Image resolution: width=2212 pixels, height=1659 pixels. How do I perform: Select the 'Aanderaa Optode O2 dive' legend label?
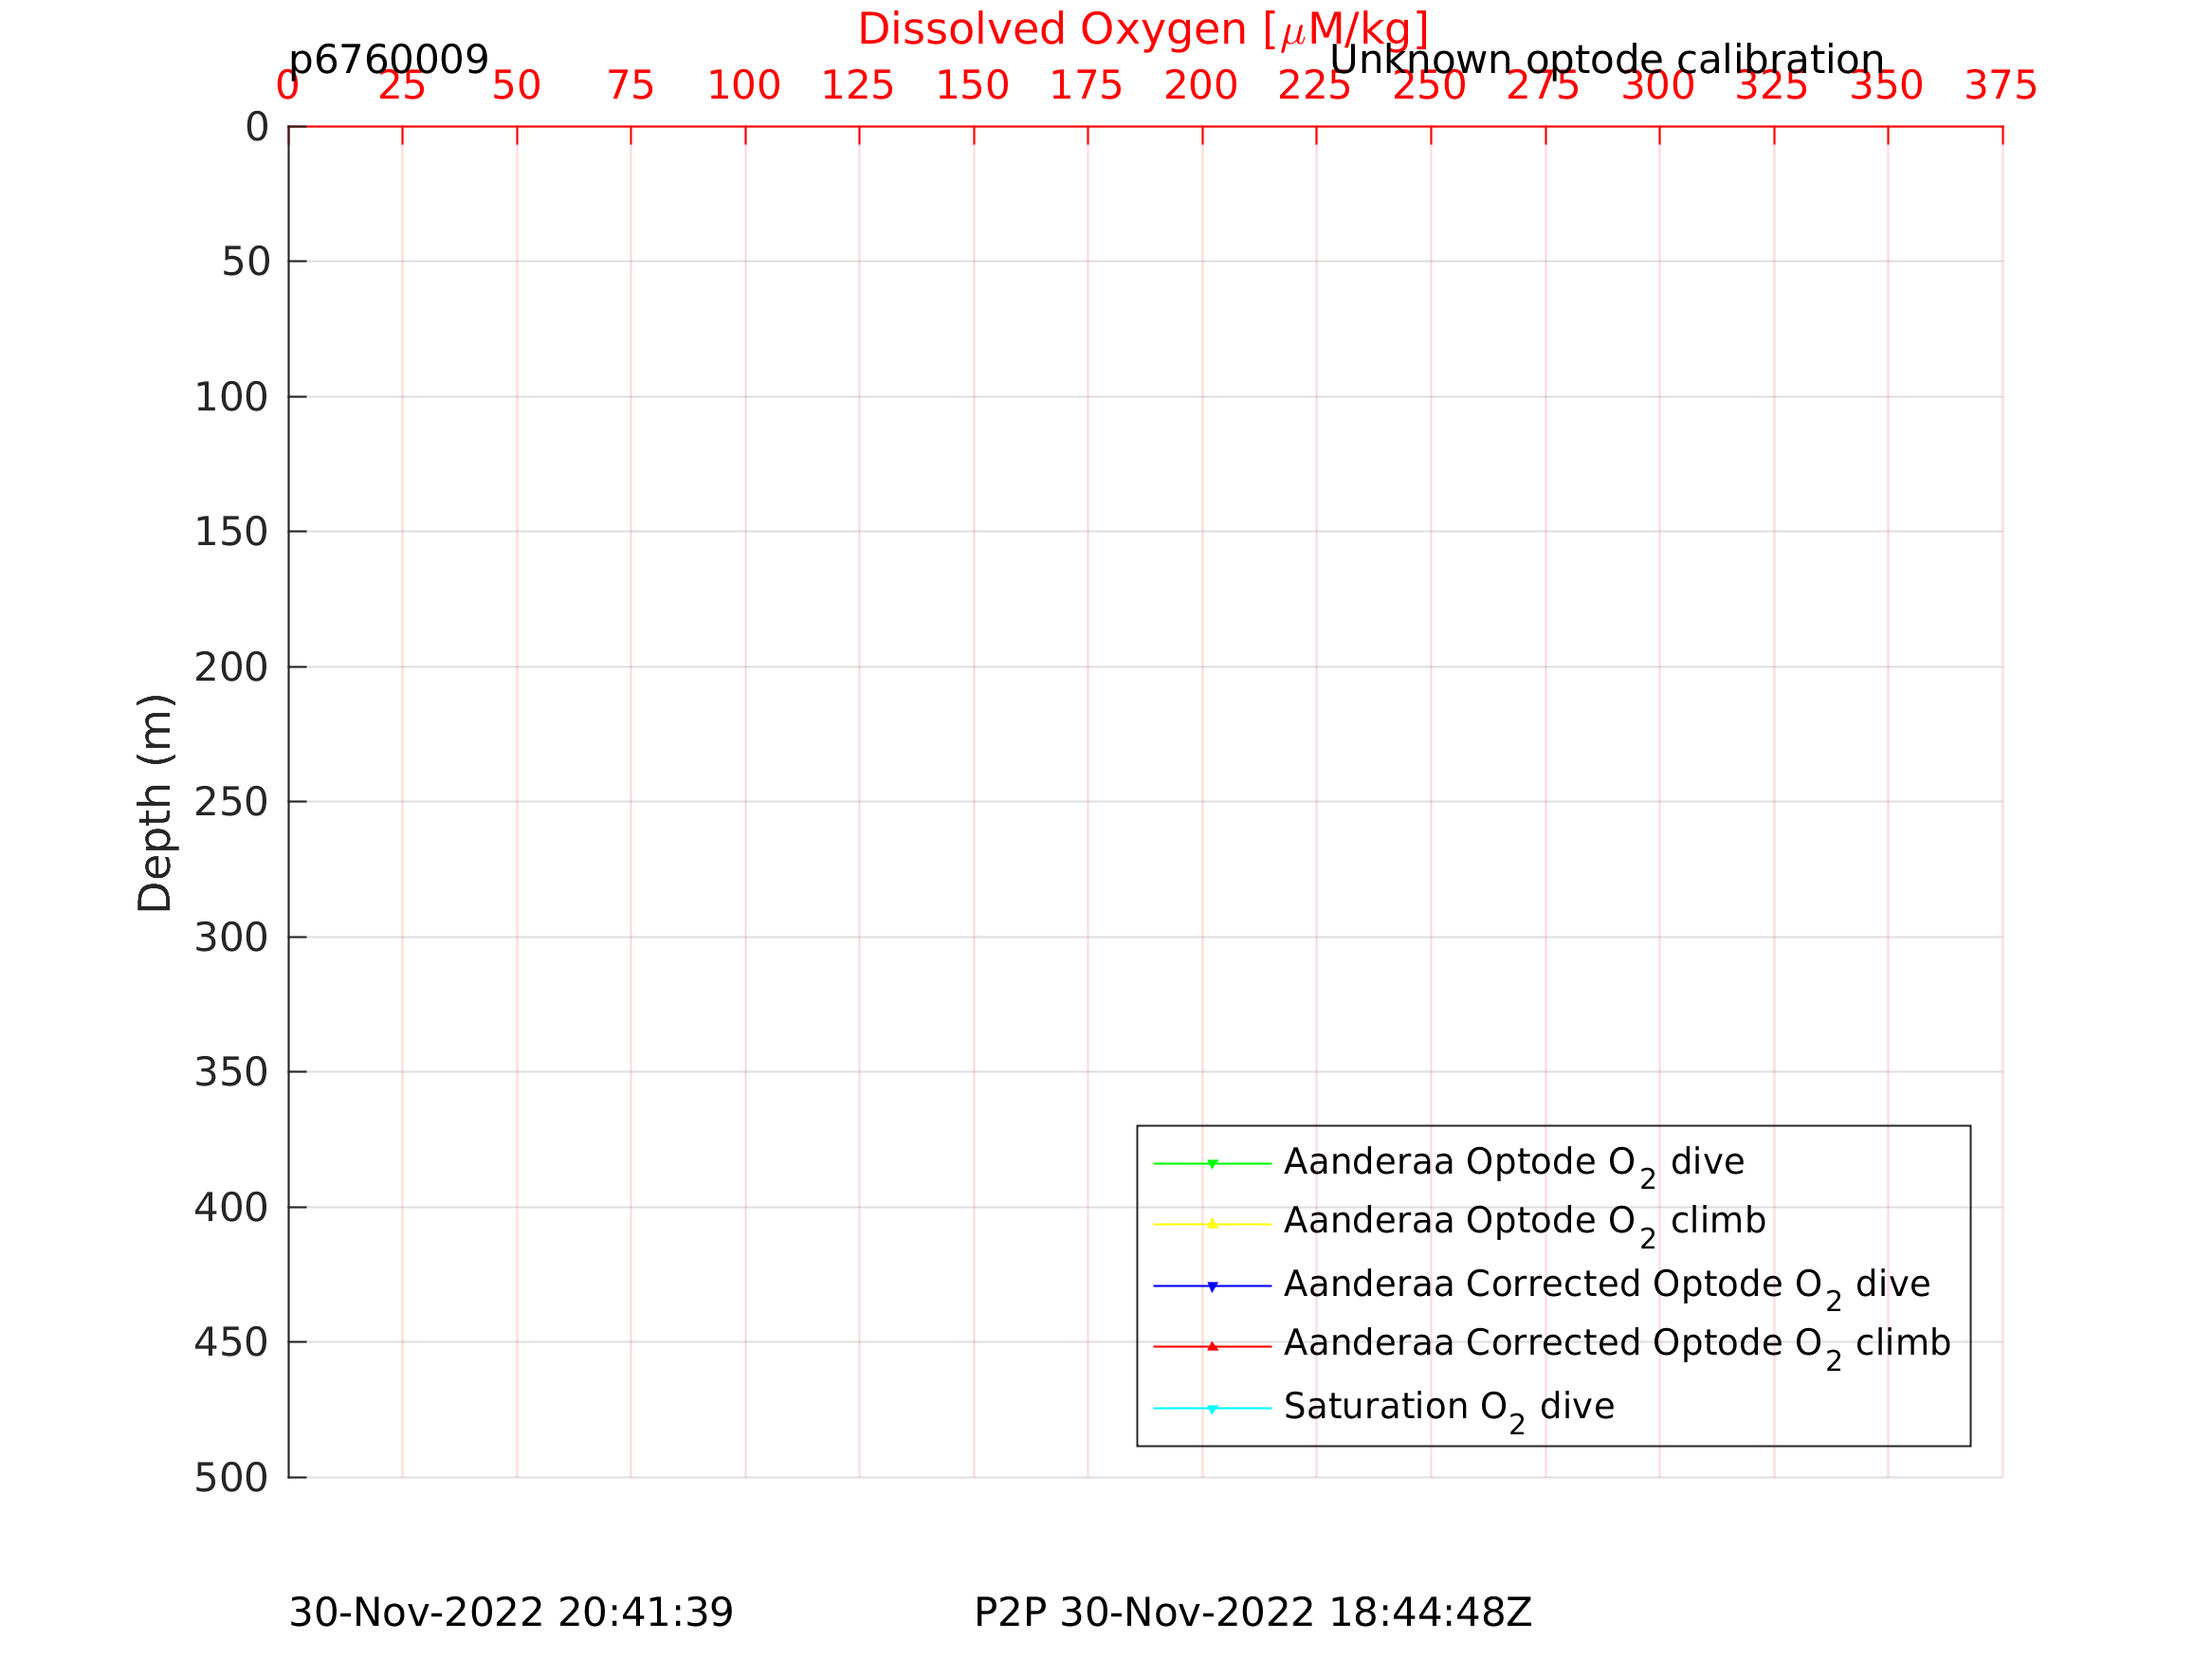(x=1514, y=1166)
